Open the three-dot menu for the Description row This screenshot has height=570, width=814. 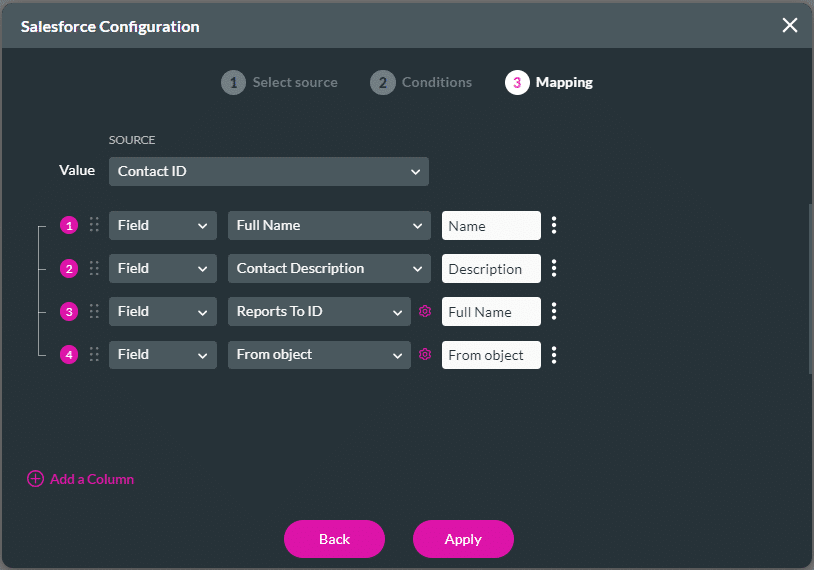point(554,268)
